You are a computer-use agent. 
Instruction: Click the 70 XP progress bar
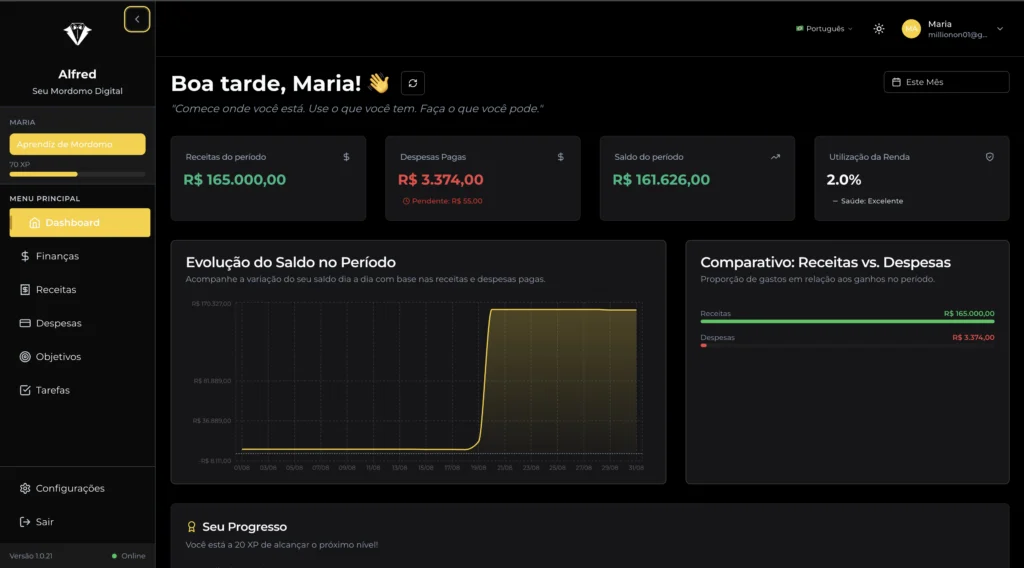pyautogui.click(x=77, y=174)
